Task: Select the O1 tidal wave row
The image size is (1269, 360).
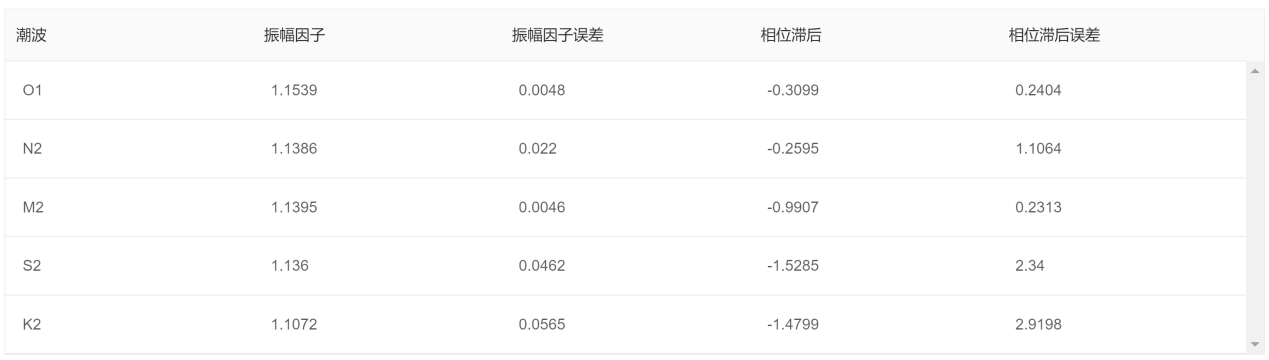Action: tap(625, 91)
